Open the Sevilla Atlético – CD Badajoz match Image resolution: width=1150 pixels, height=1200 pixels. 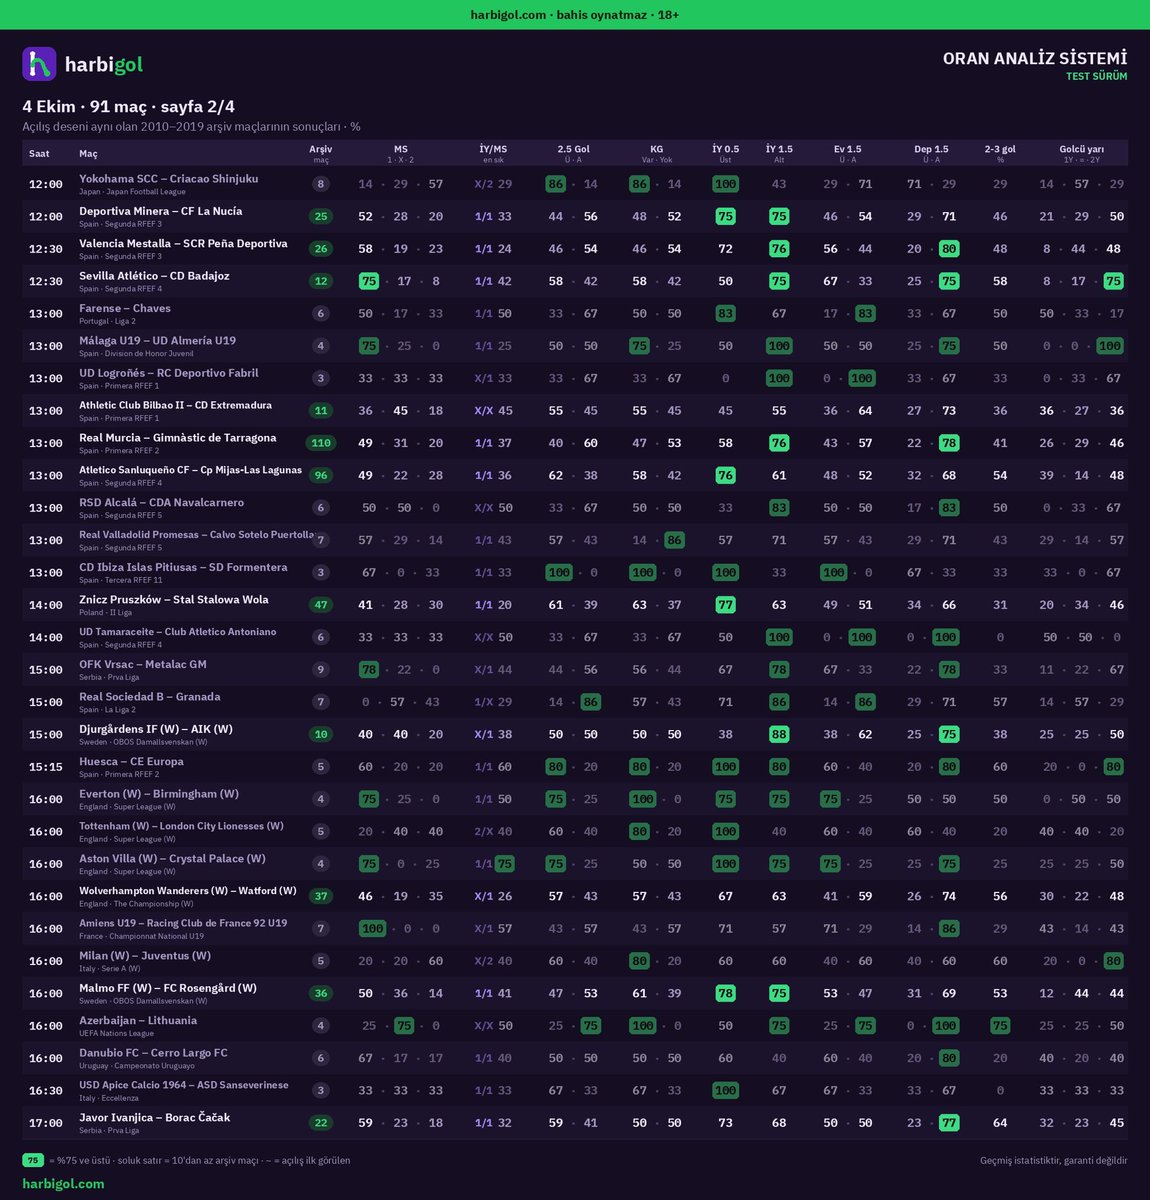(154, 276)
